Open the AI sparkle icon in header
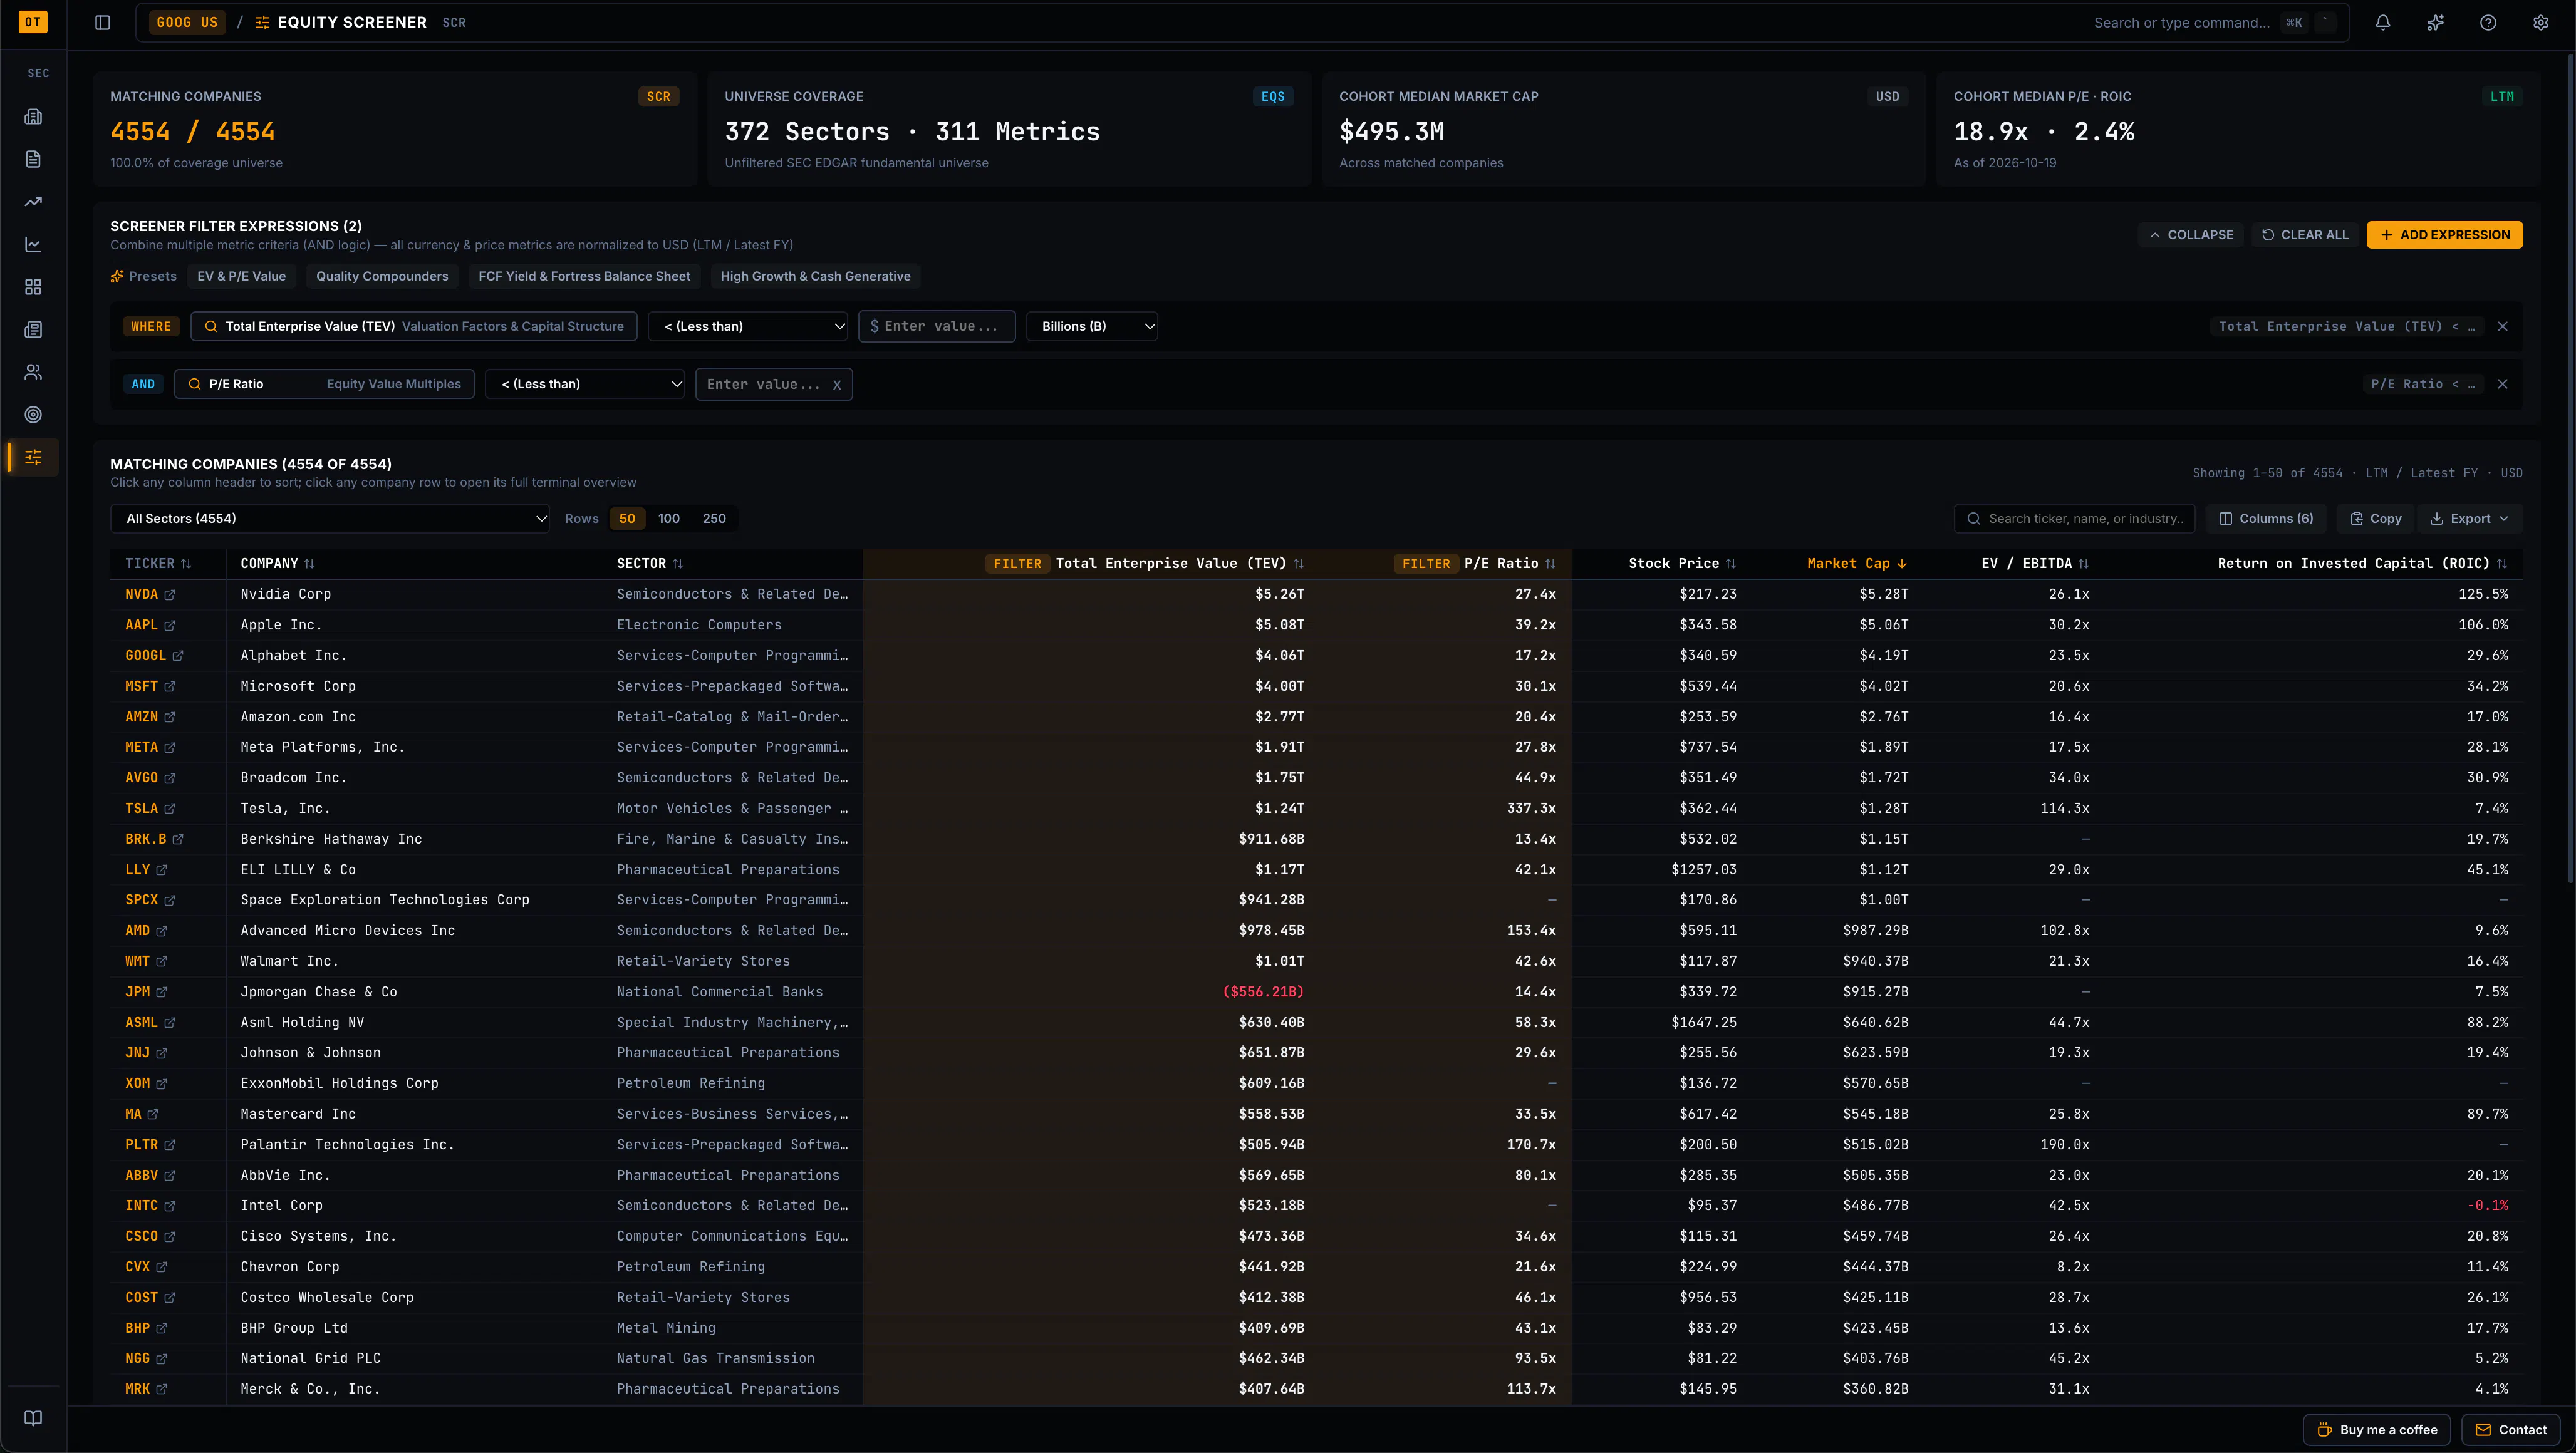 pyautogui.click(x=2436, y=22)
